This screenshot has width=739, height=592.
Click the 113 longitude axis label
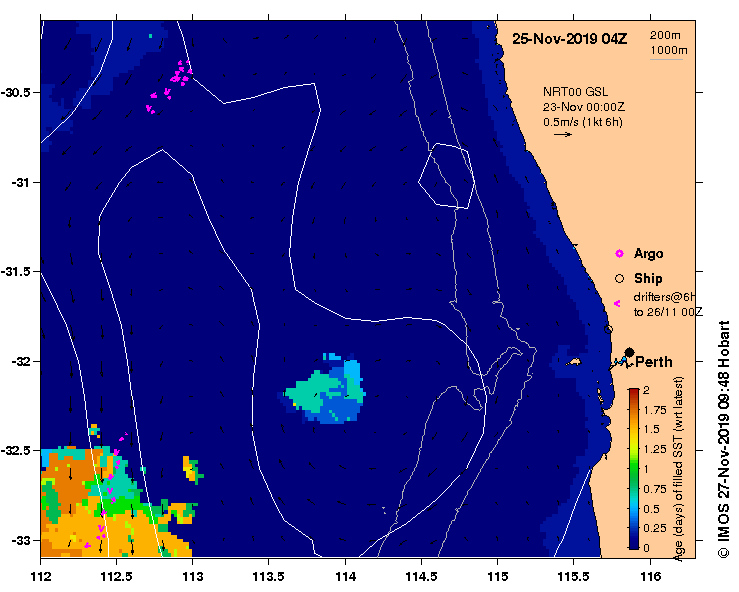(192, 576)
